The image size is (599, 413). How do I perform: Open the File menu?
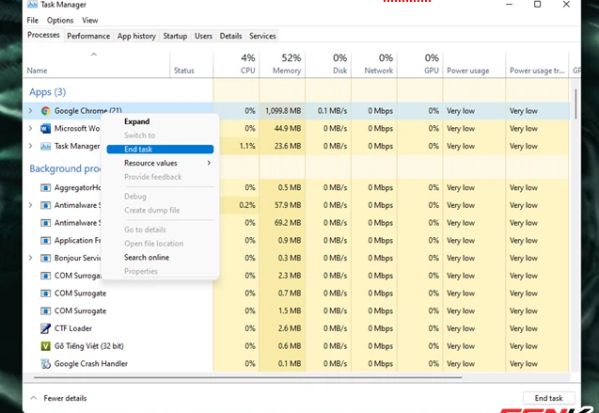32,20
